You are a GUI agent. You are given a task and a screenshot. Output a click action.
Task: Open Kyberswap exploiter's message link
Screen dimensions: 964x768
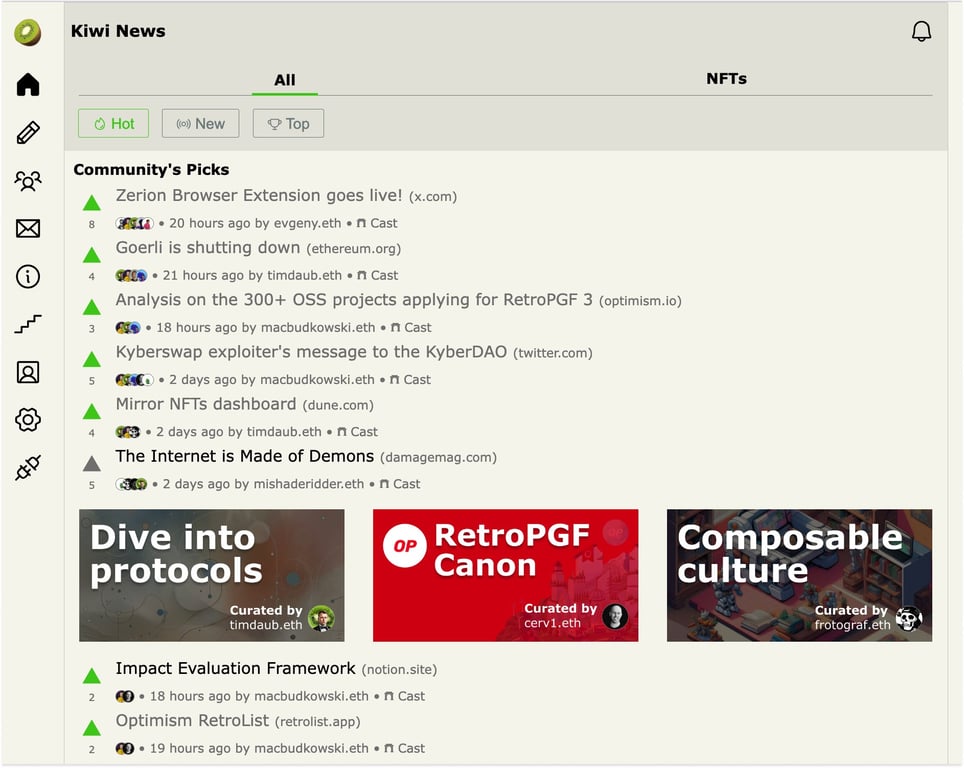311,352
